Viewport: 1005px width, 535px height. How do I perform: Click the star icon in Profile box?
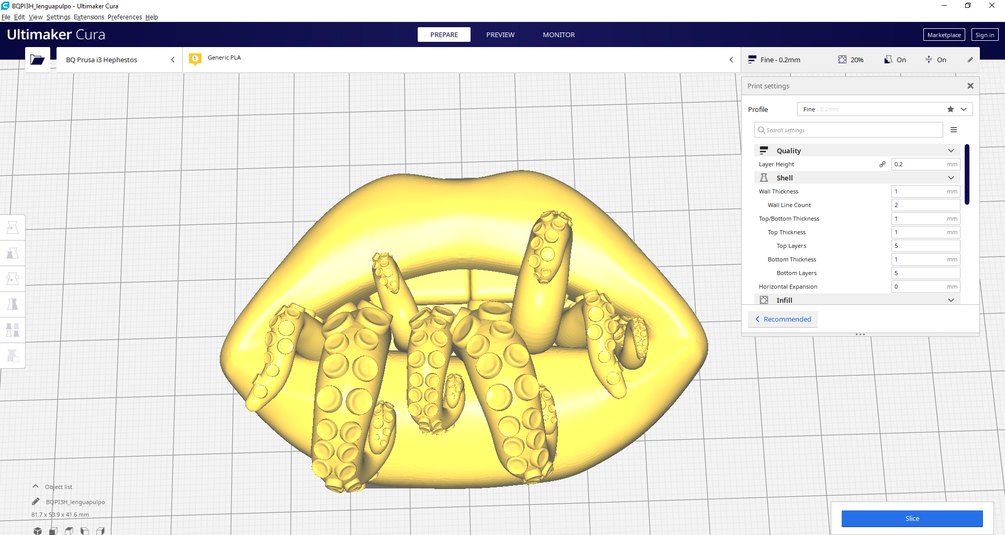click(951, 110)
